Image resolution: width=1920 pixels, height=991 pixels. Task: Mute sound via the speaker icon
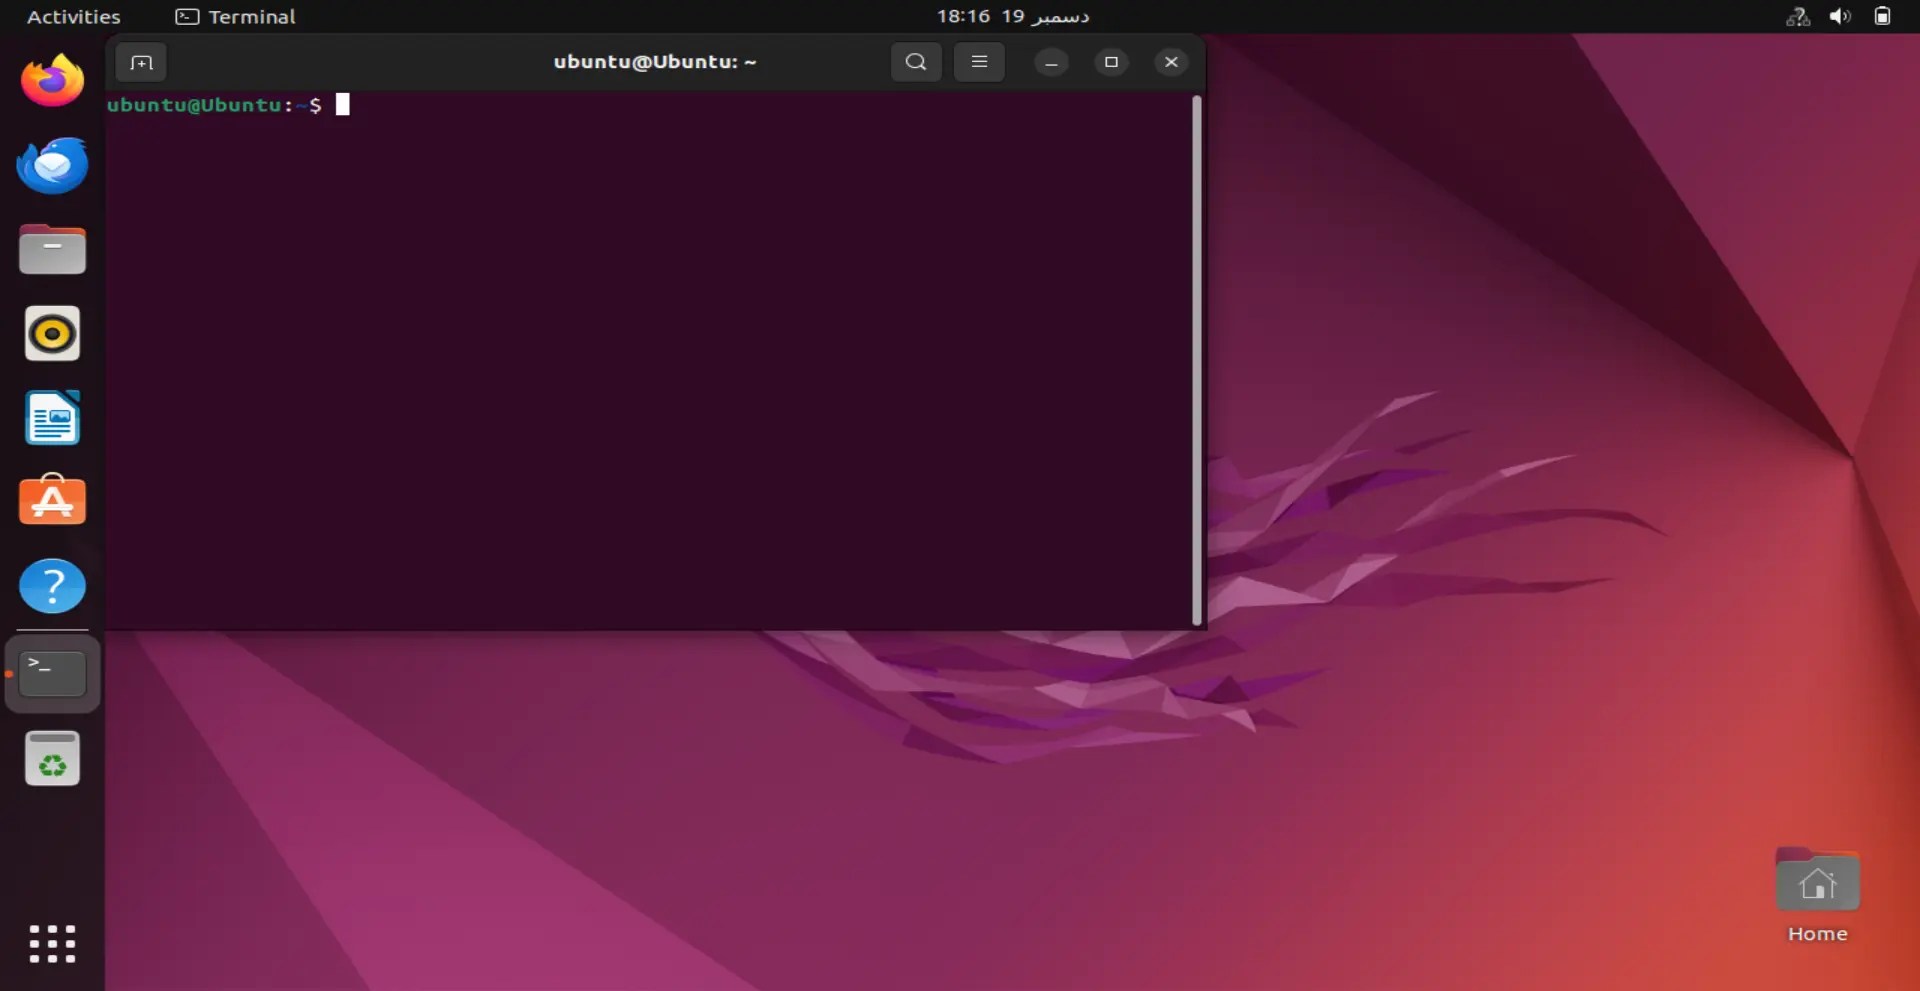coord(1840,16)
